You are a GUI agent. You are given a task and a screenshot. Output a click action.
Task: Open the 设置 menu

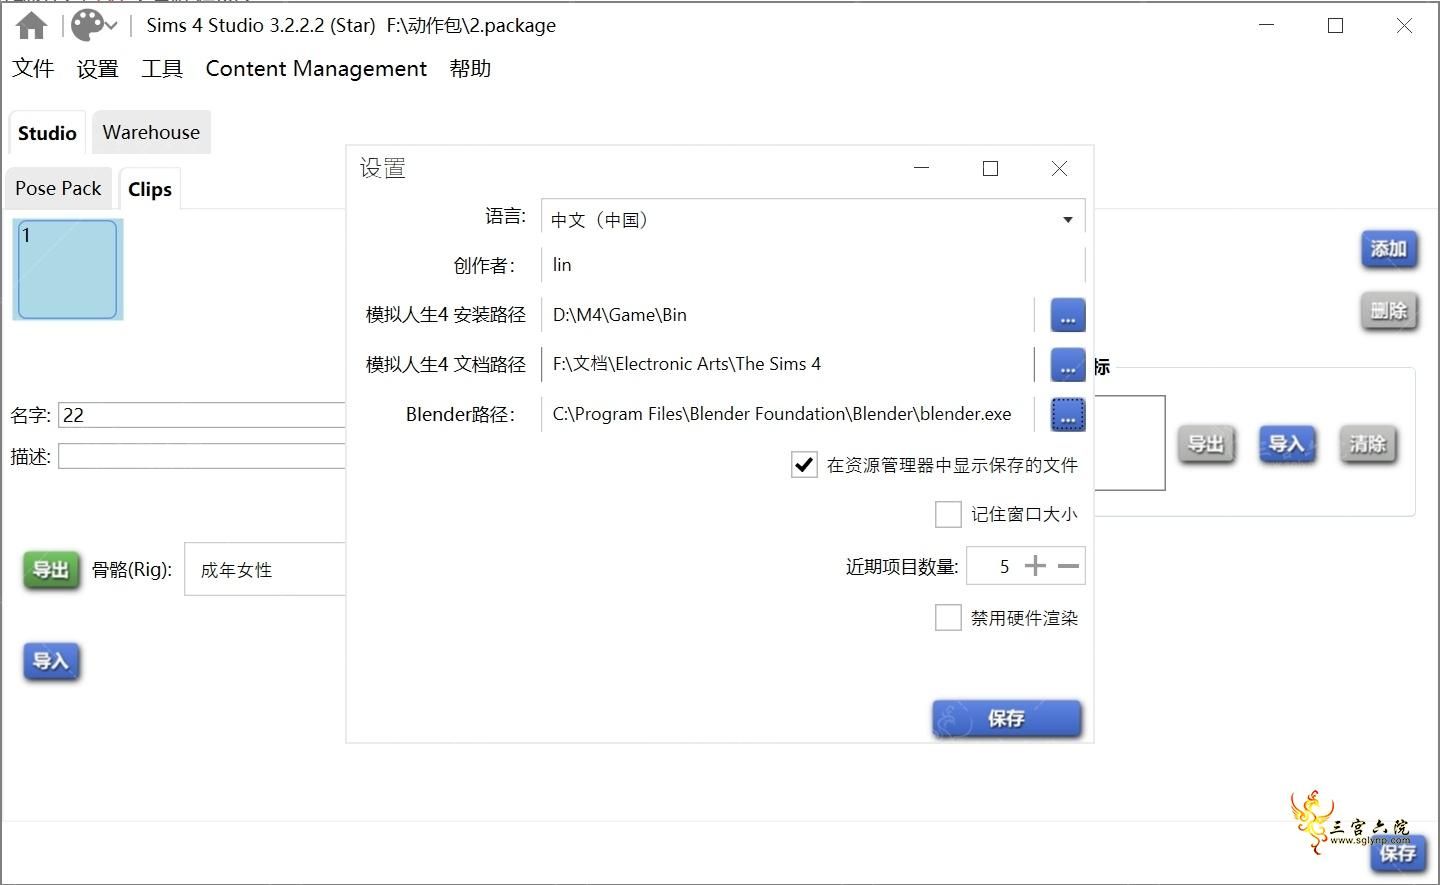pyautogui.click(x=97, y=69)
